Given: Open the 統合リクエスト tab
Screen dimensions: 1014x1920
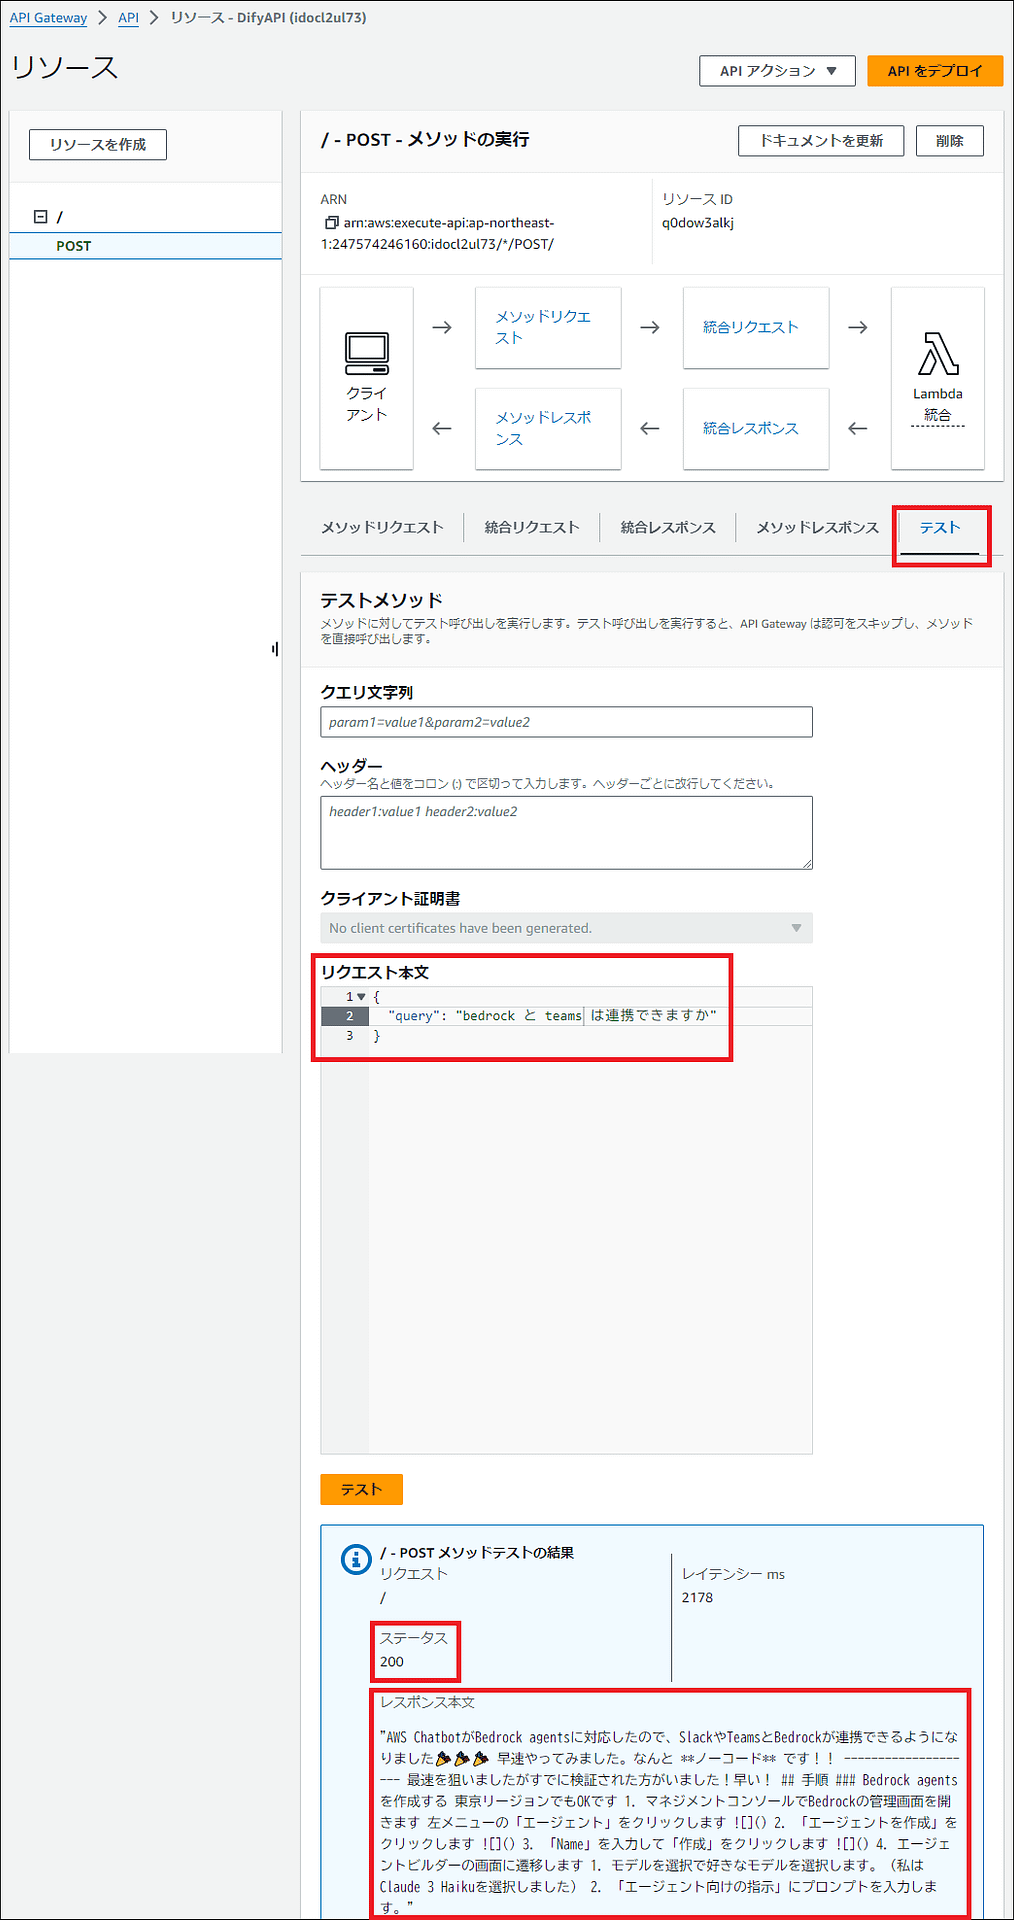Looking at the screenshot, I should 532,528.
